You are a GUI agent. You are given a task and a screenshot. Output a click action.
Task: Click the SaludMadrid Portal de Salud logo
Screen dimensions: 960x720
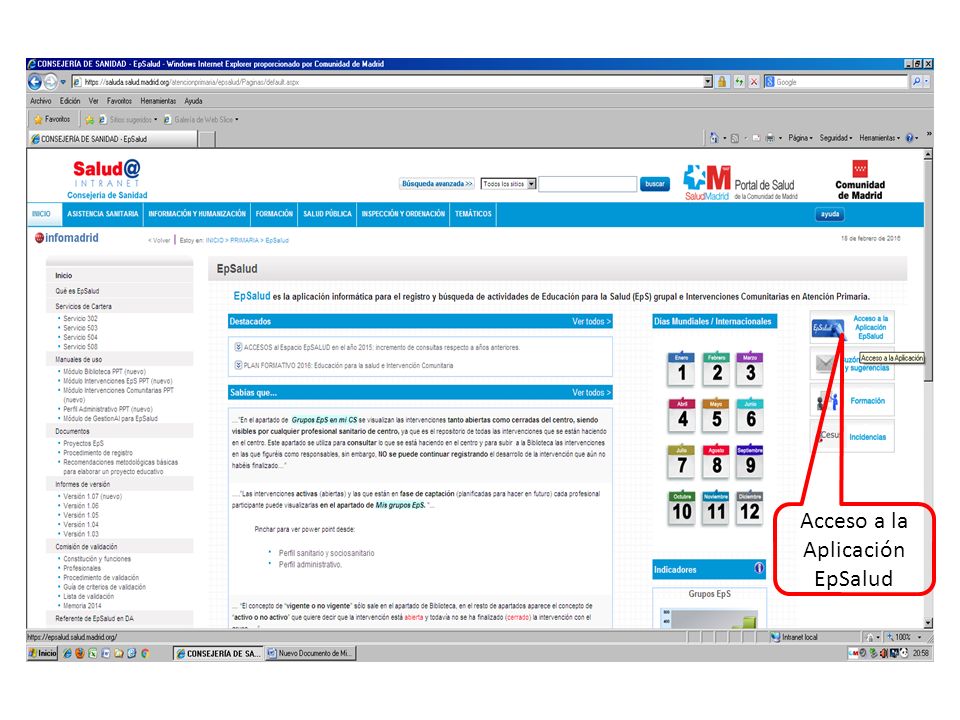[741, 183]
